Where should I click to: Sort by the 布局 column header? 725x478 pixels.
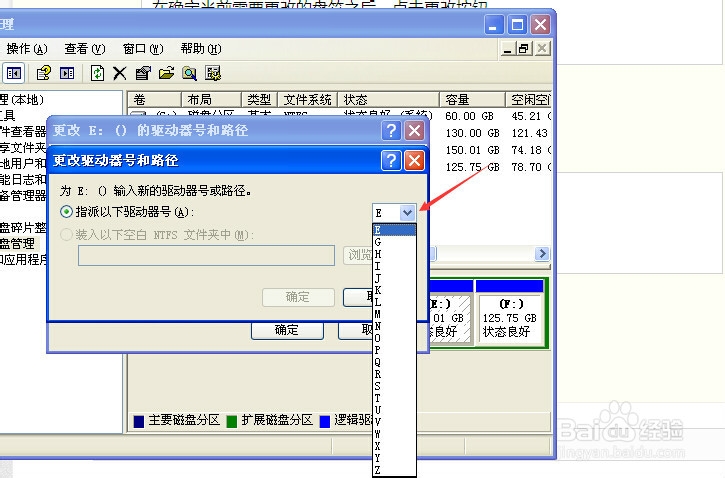(211, 99)
